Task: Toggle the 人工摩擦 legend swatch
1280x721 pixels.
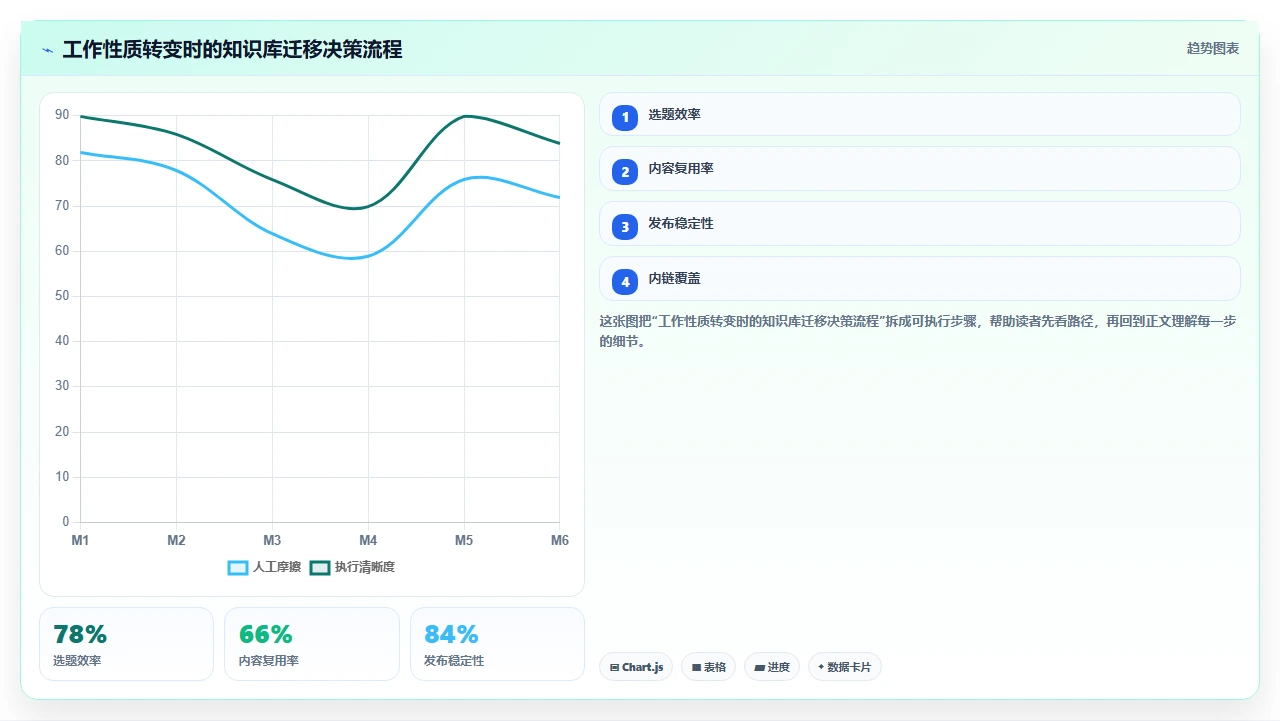Action: click(x=238, y=567)
